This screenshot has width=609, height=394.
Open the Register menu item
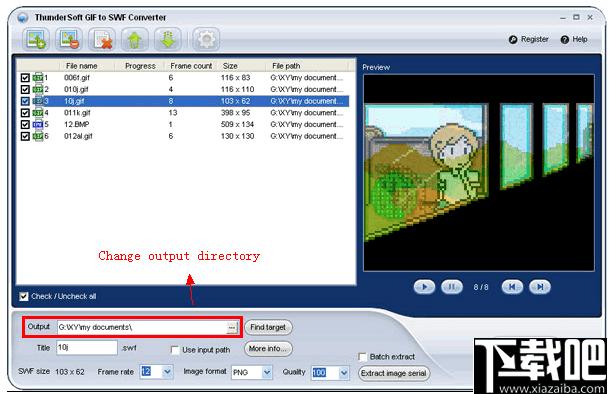(x=529, y=39)
